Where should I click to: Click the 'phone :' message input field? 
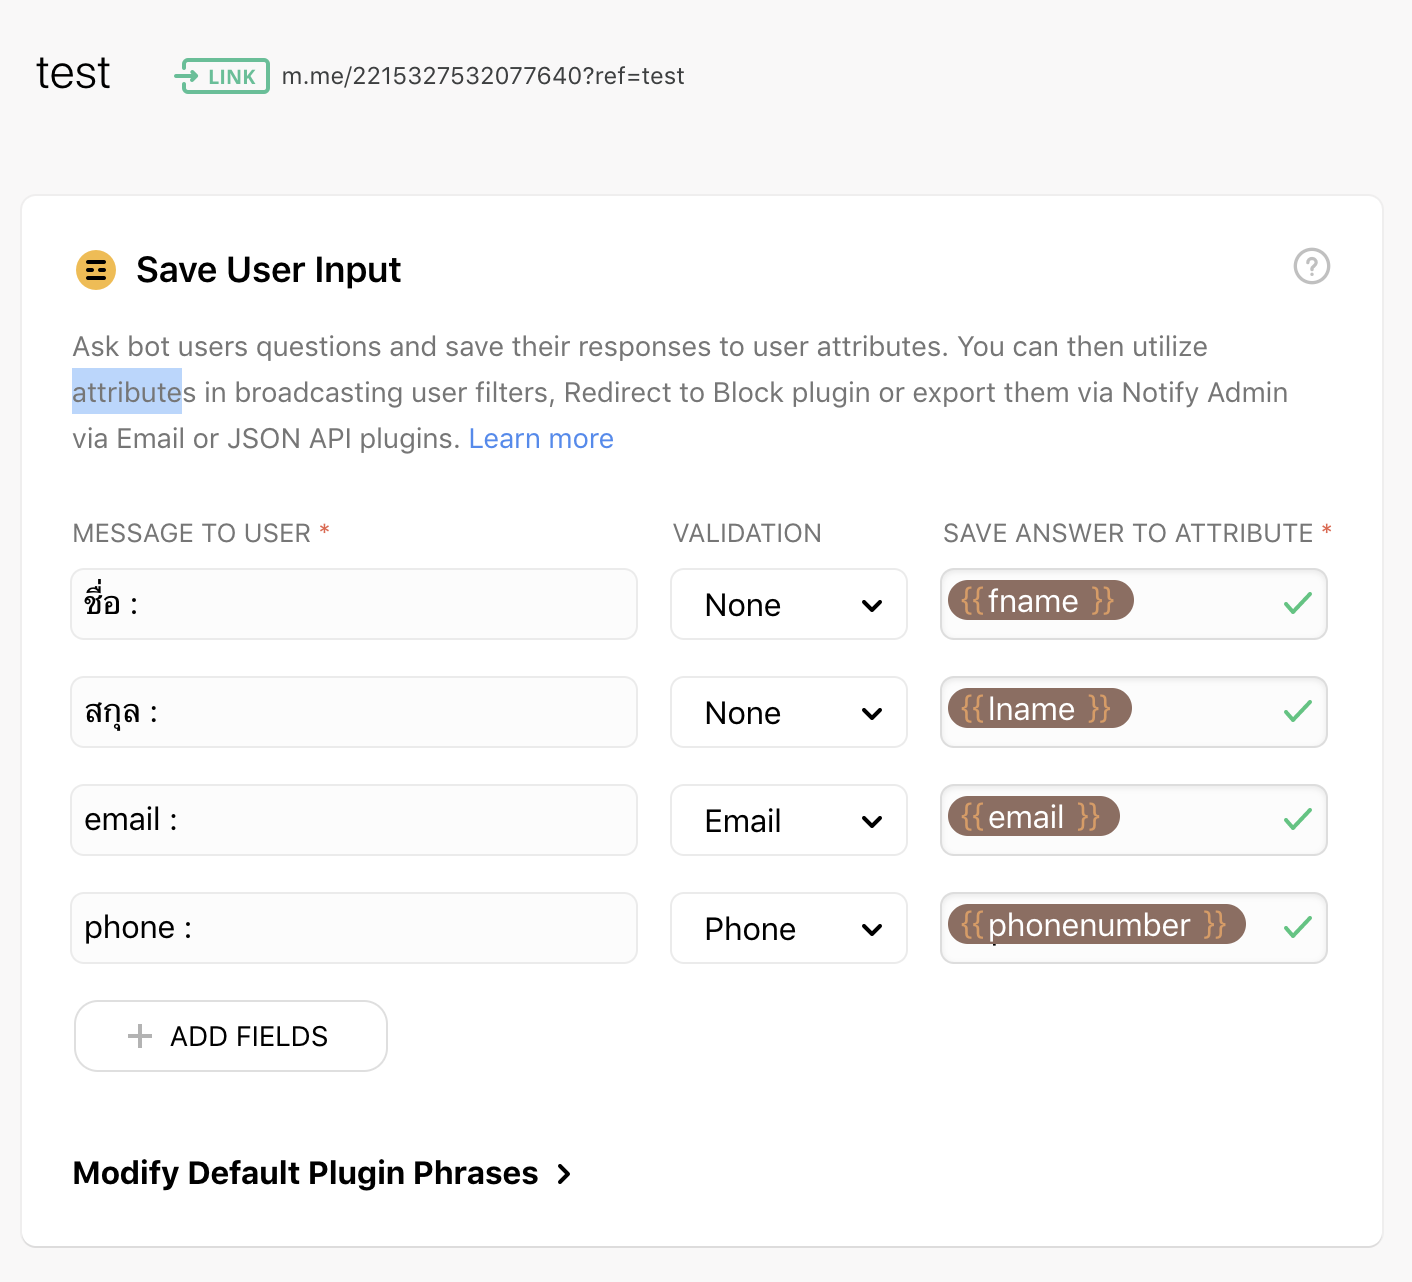point(354,928)
